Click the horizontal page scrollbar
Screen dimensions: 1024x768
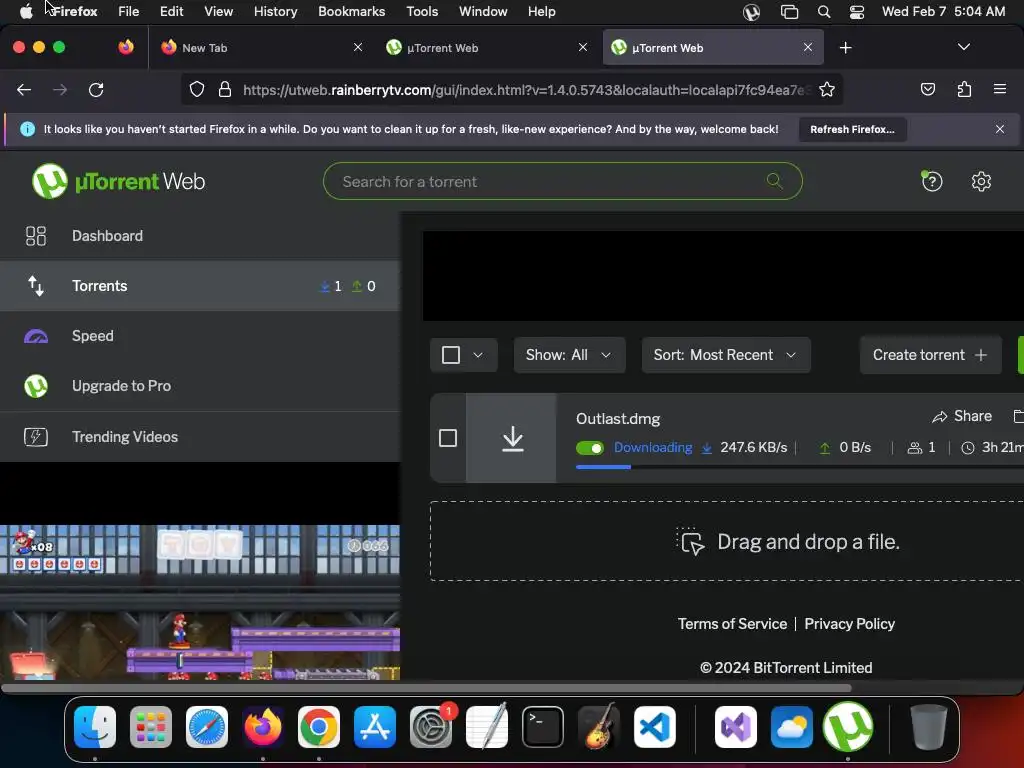click(426, 688)
